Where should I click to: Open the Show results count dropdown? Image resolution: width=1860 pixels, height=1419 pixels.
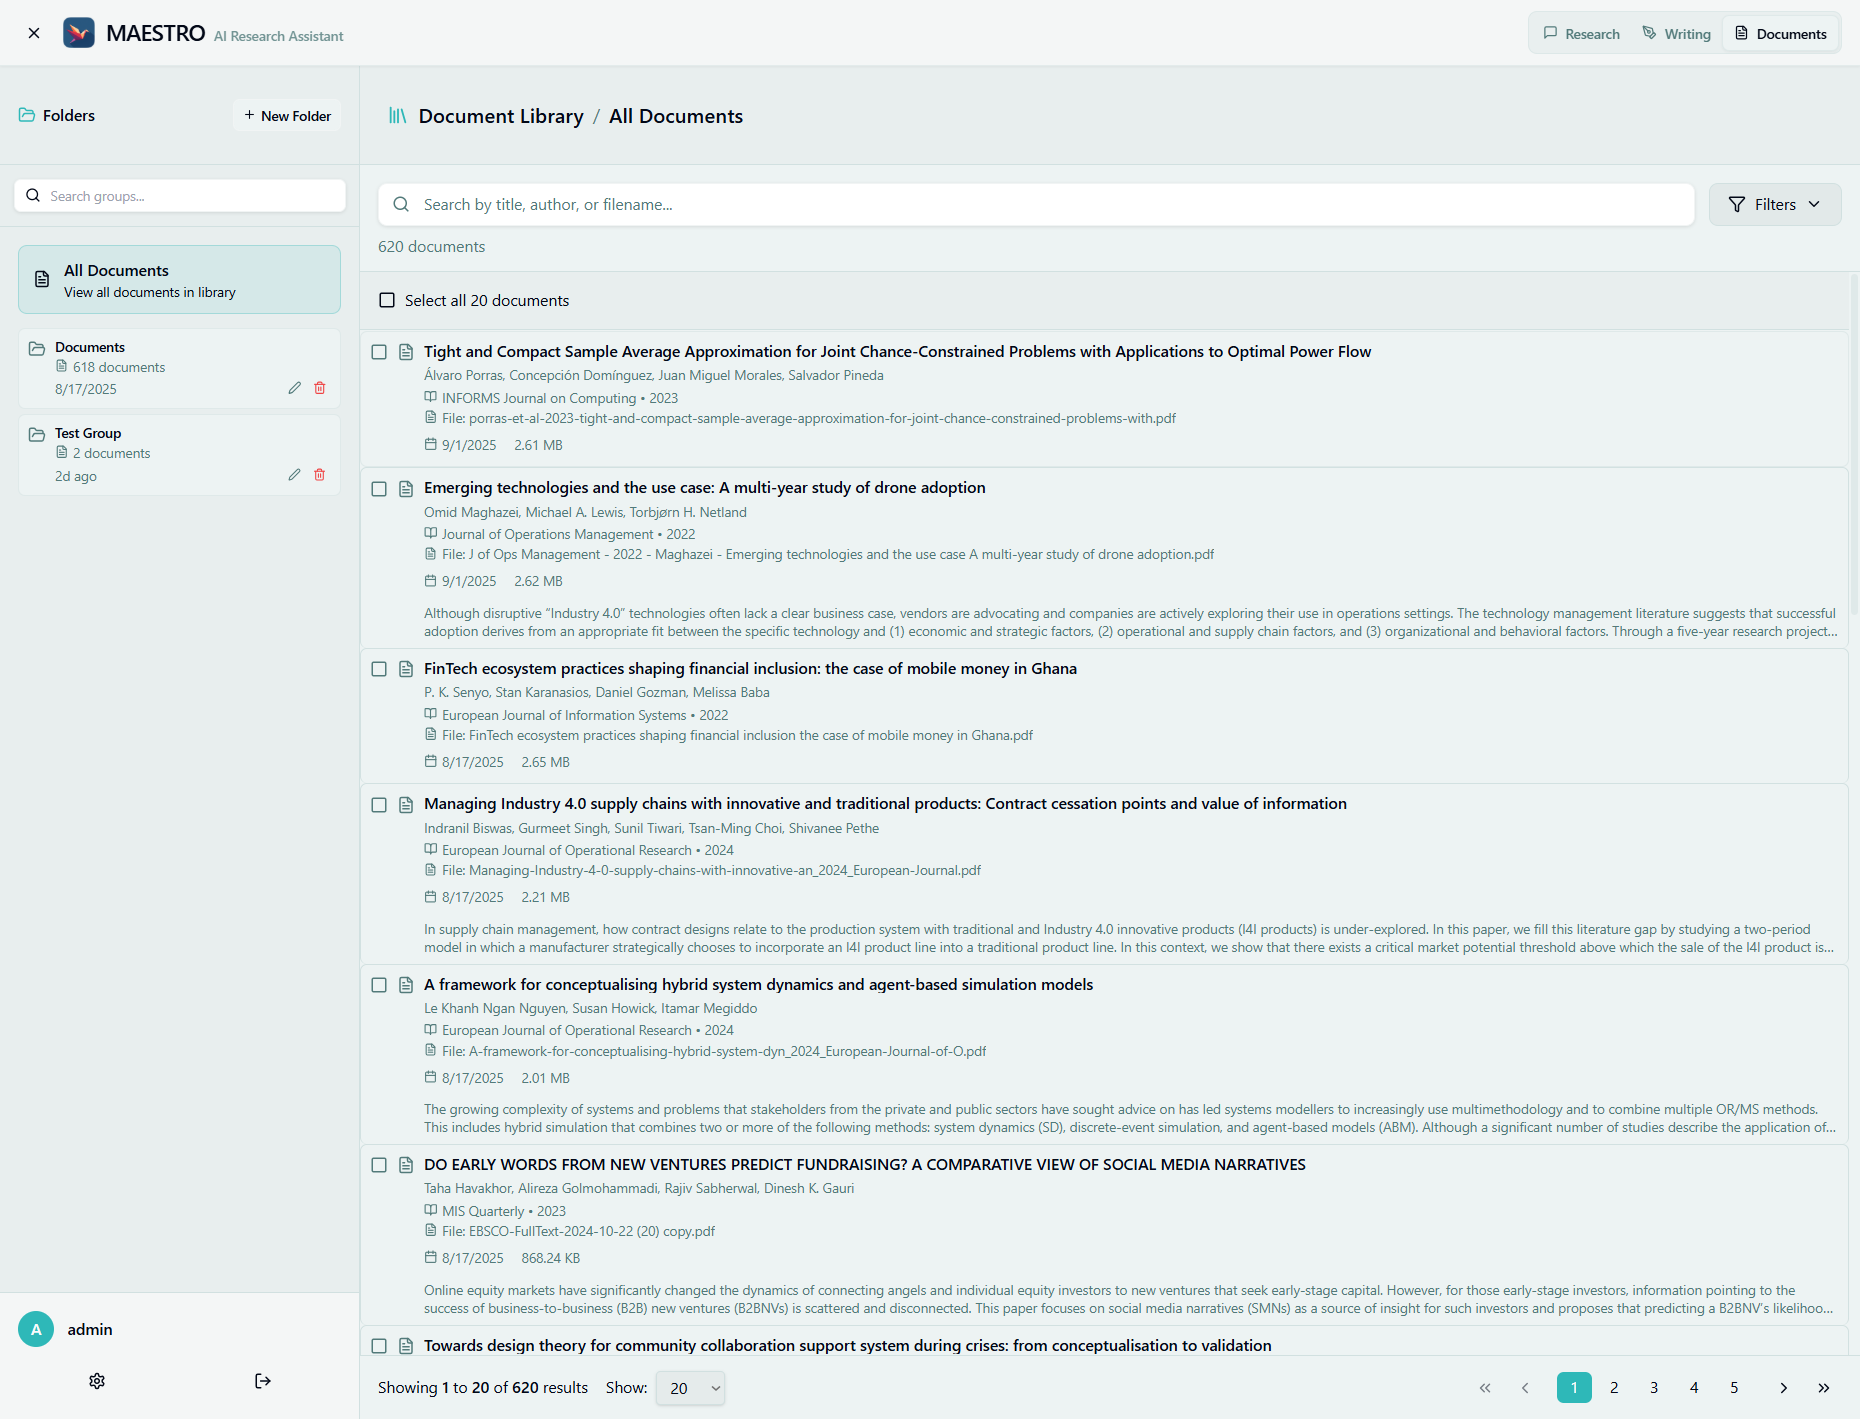click(689, 1388)
